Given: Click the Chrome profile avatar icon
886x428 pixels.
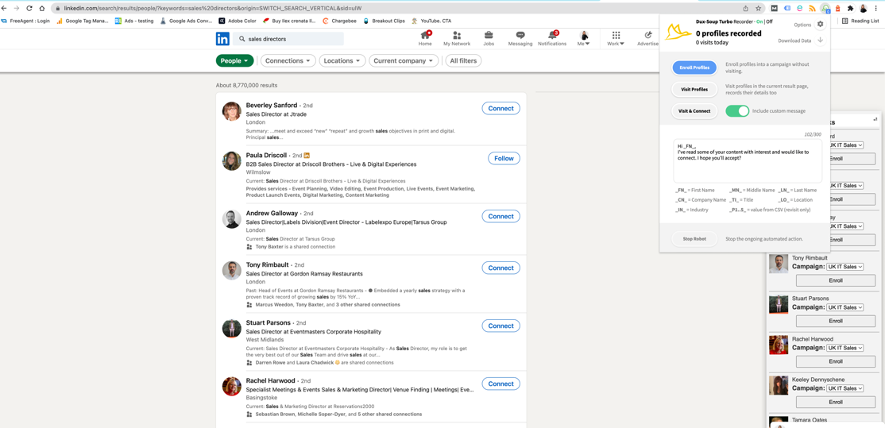Looking at the screenshot, I should tap(863, 8).
